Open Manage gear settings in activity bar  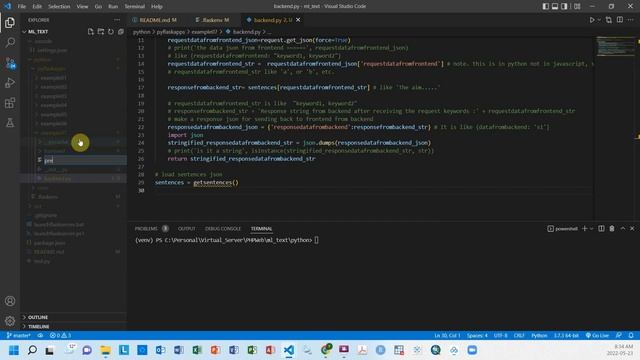[x=10, y=321]
